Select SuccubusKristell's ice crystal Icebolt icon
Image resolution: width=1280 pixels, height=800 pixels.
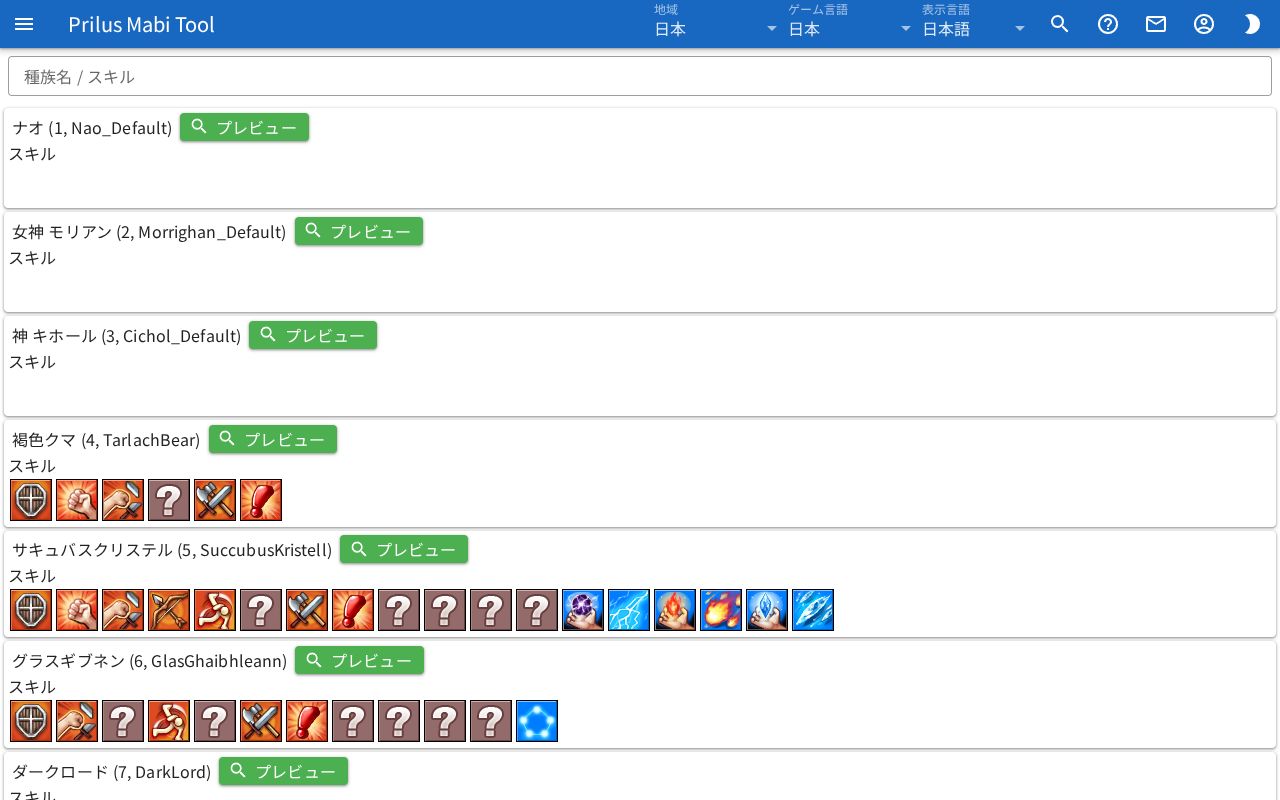pyautogui.click(x=767, y=610)
